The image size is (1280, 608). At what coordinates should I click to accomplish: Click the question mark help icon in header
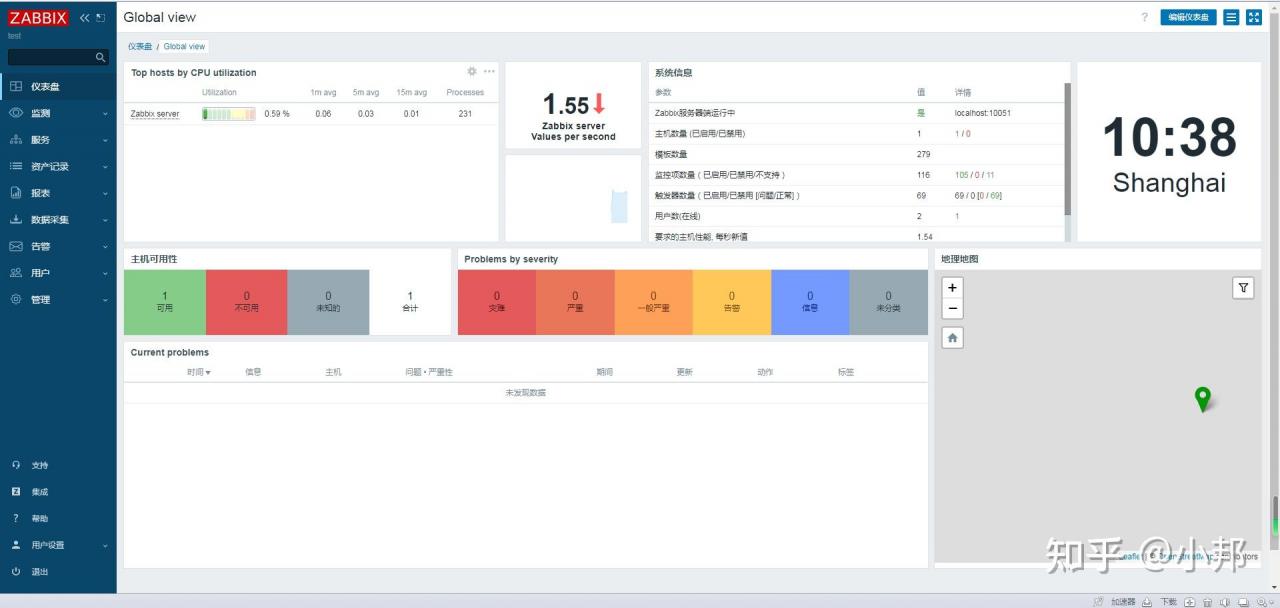(1145, 17)
